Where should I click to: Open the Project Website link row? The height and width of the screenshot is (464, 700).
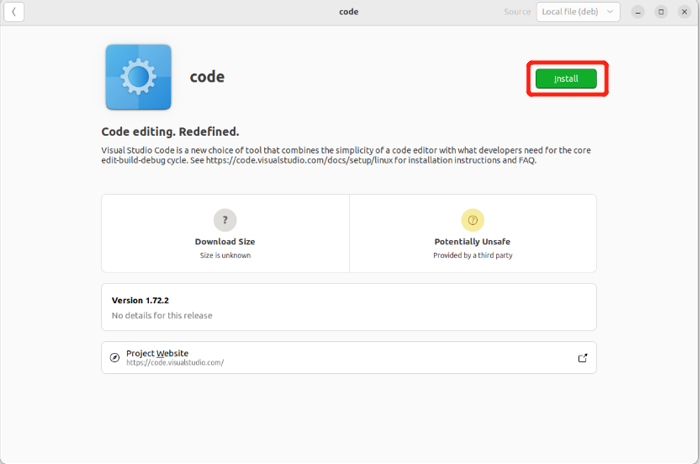(x=349, y=358)
